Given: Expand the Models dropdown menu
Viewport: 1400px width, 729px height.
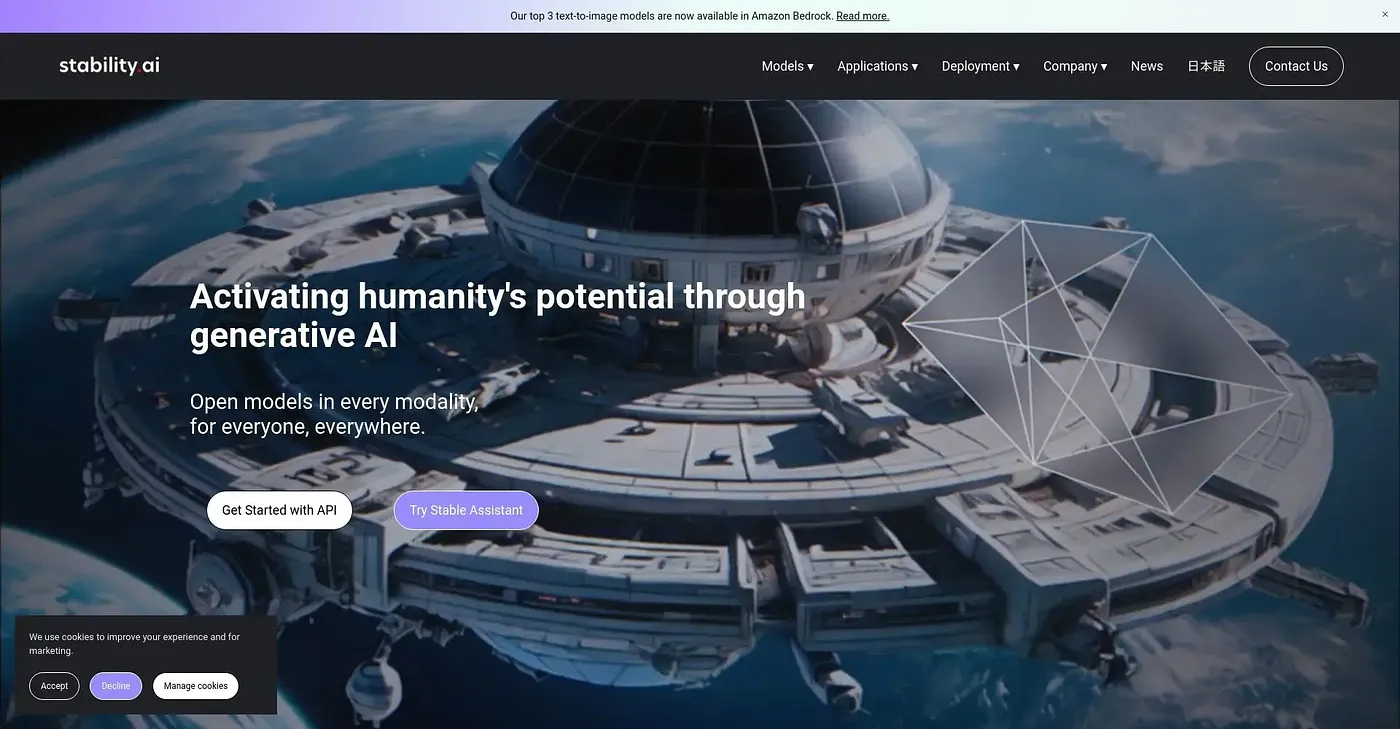Looking at the screenshot, I should pos(787,66).
